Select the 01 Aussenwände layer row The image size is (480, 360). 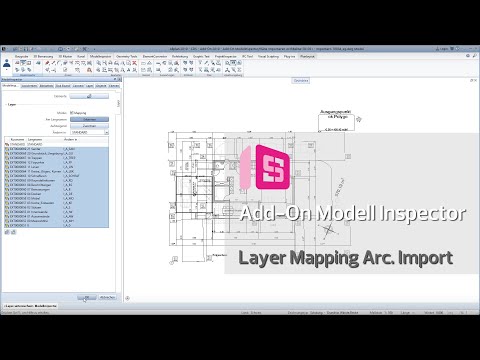click(x=56, y=216)
